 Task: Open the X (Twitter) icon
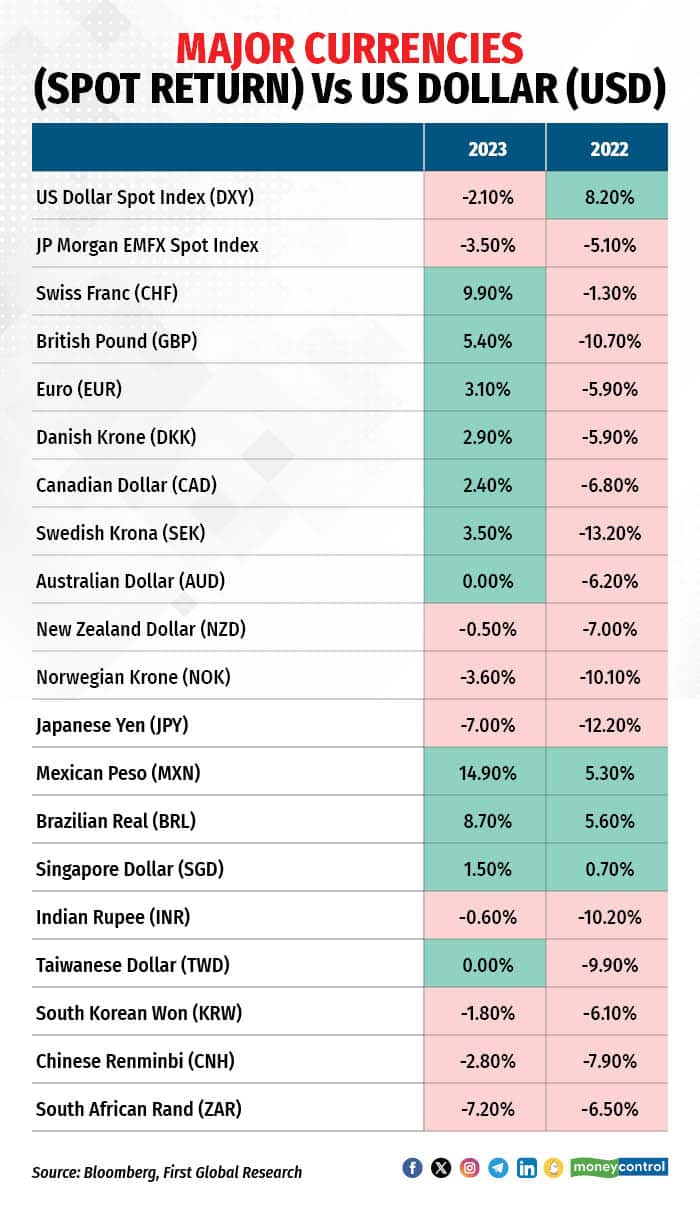point(441,1167)
